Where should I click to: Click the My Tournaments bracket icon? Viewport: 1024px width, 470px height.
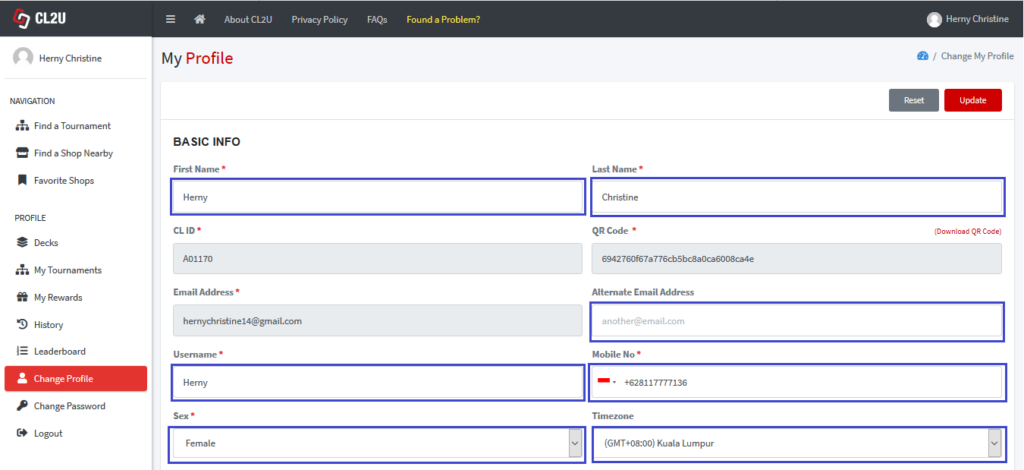tap(22, 270)
